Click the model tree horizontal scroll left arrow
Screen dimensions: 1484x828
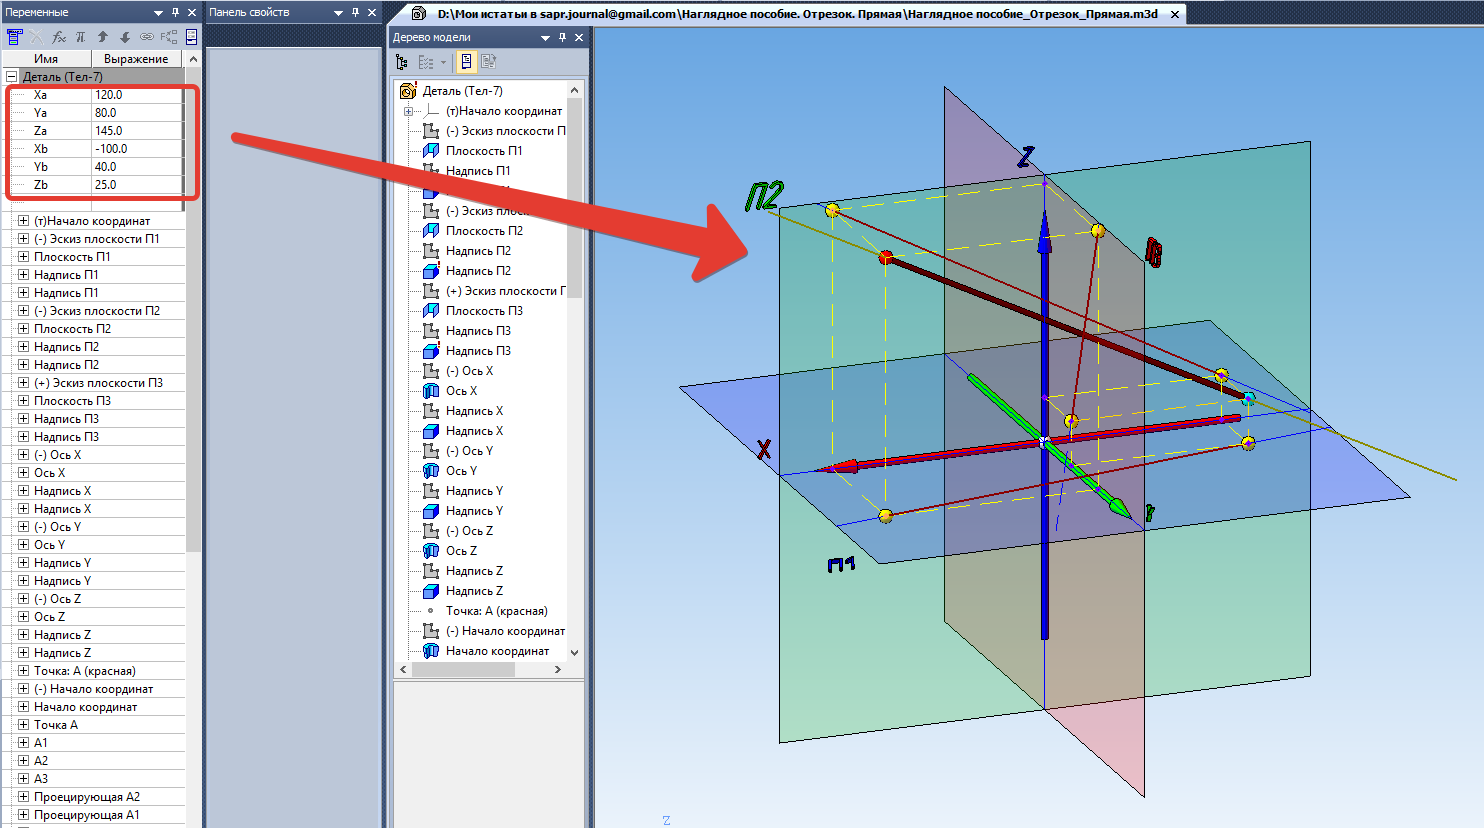pyautogui.click(x=403, y=669)
